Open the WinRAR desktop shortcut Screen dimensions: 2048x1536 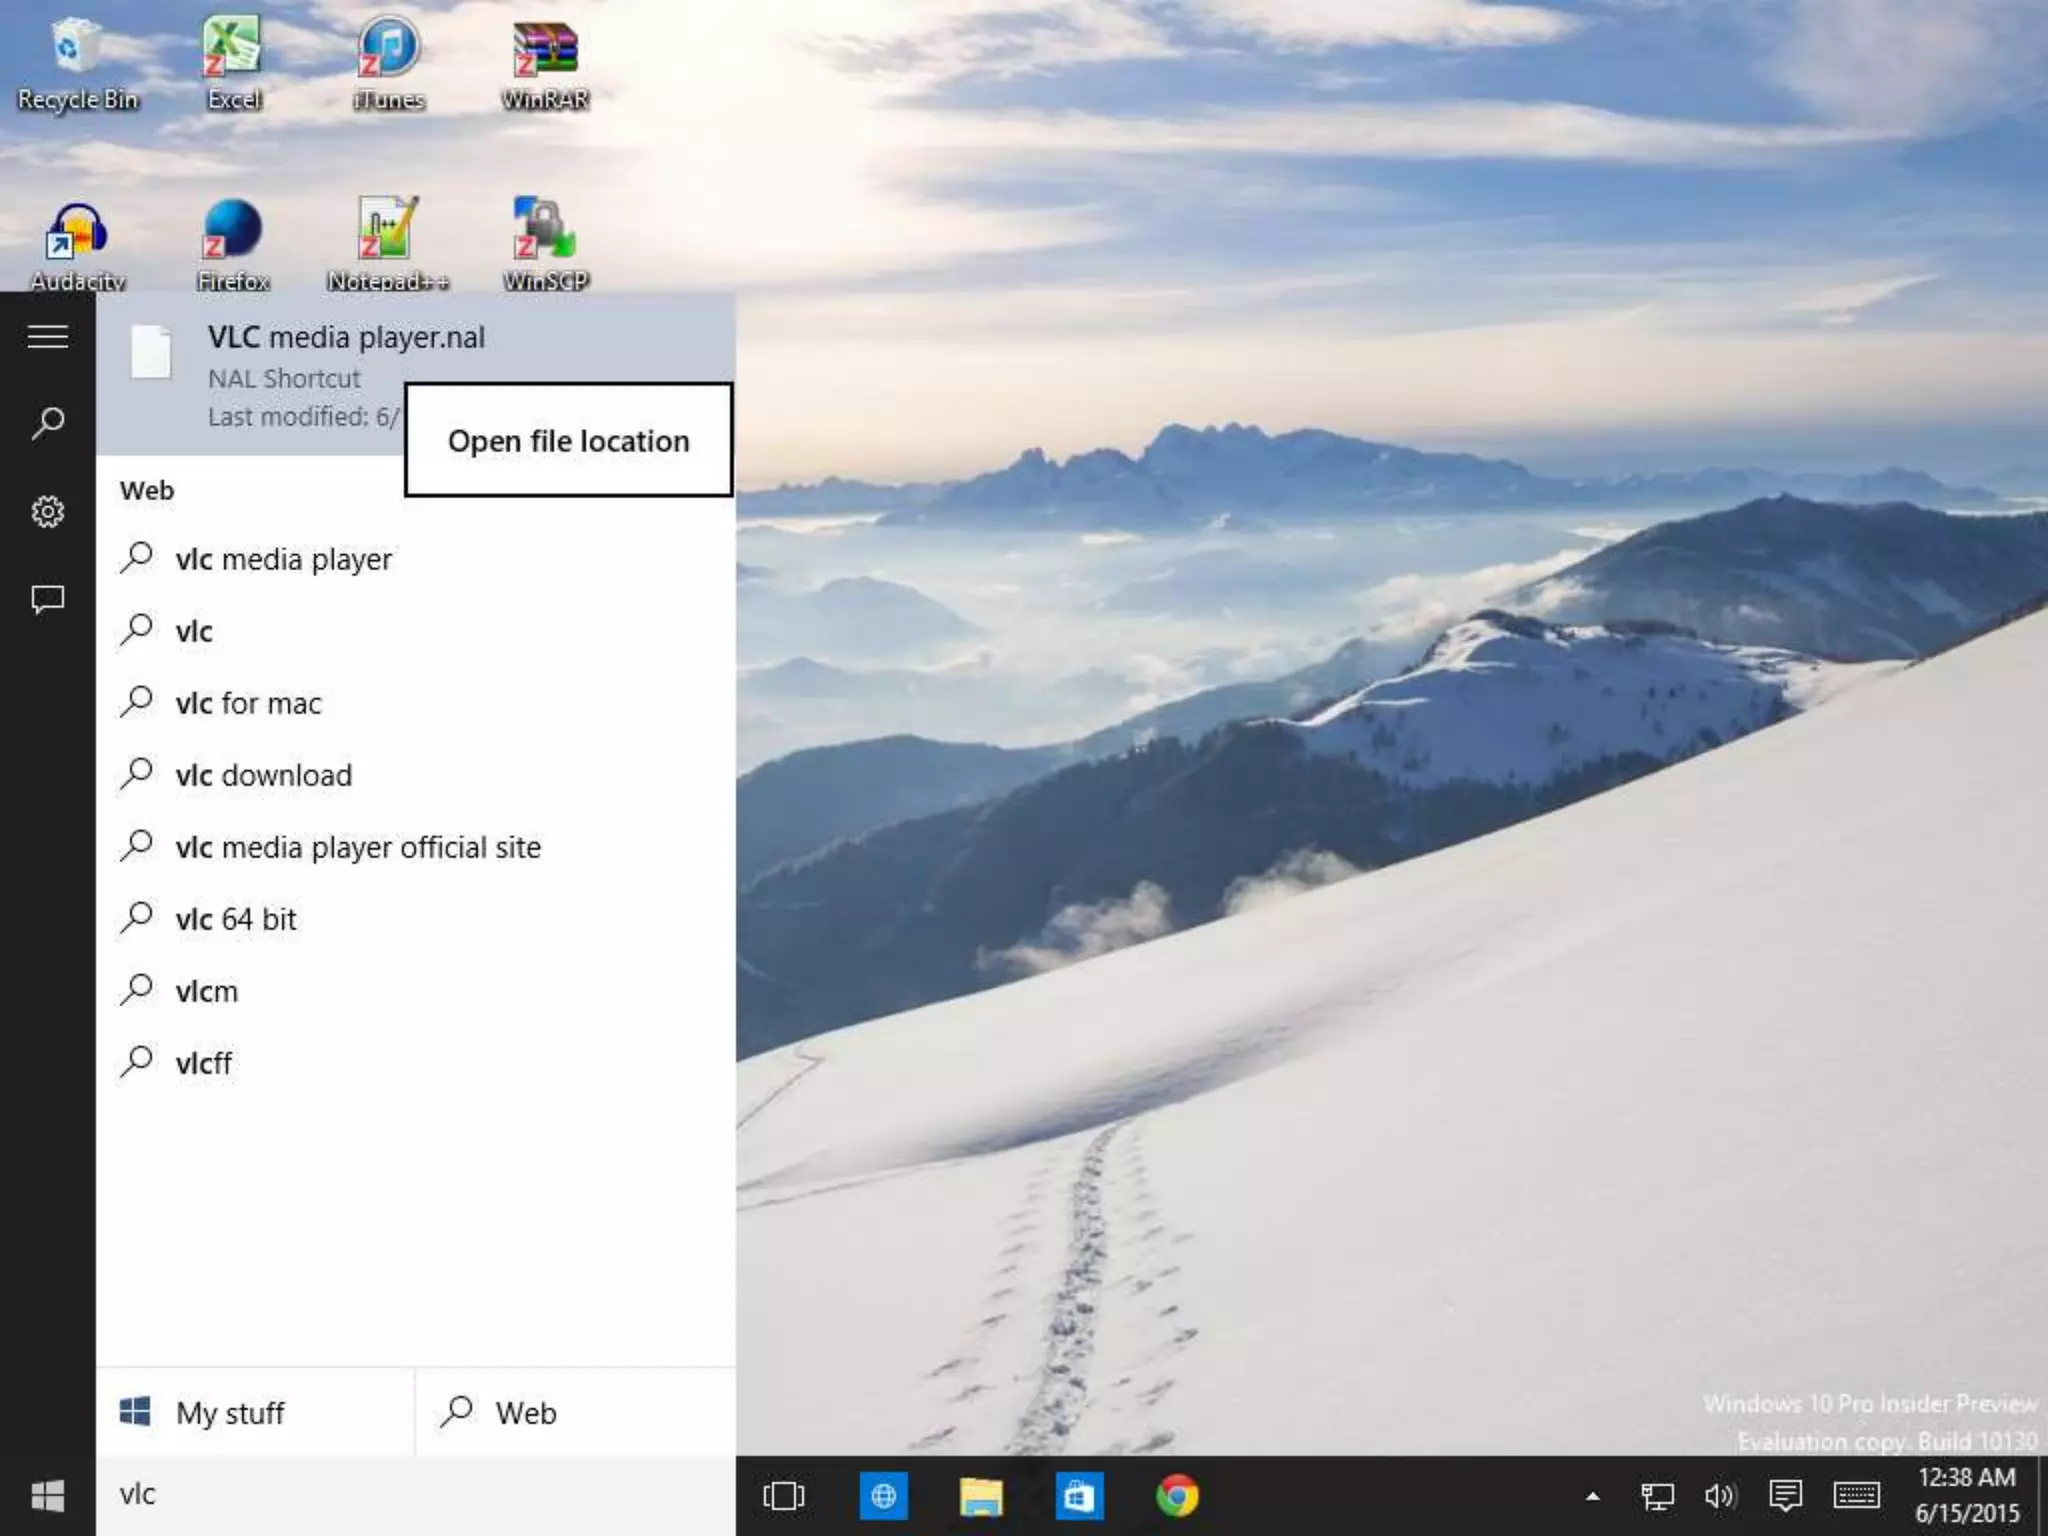(545, 63)
